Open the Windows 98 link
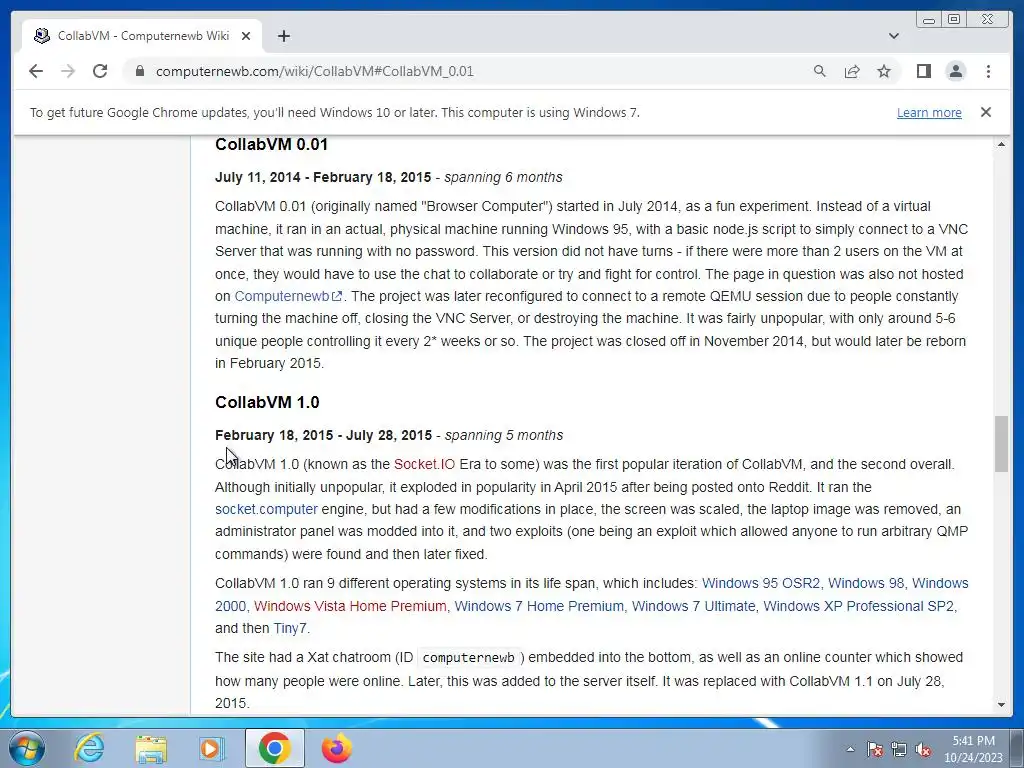Viewport: 1024px width, 768px height. pos(866,583)
